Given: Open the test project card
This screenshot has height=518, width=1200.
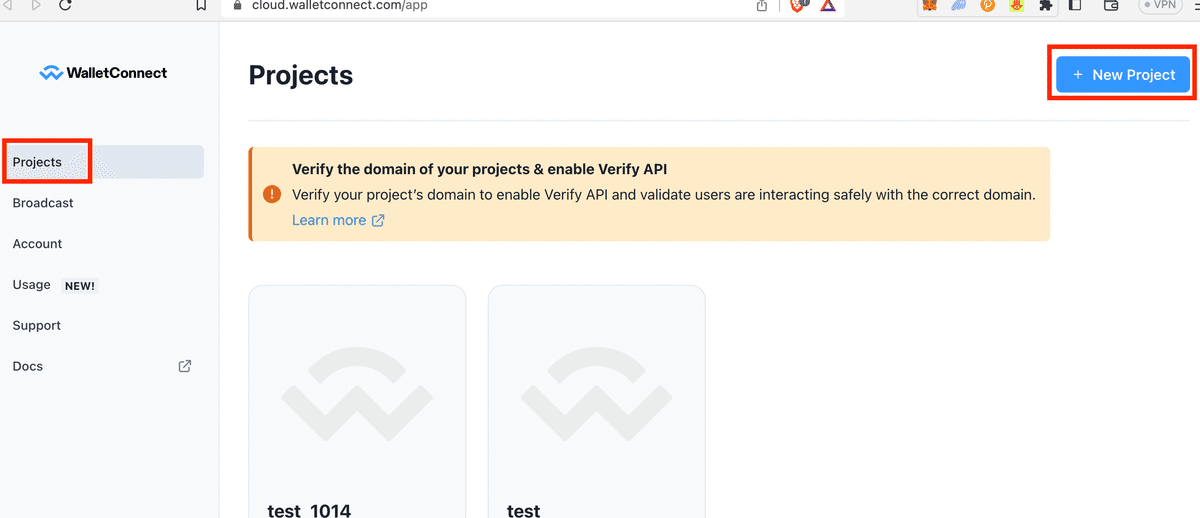Looking at the screenshot, I should [597, 402].
